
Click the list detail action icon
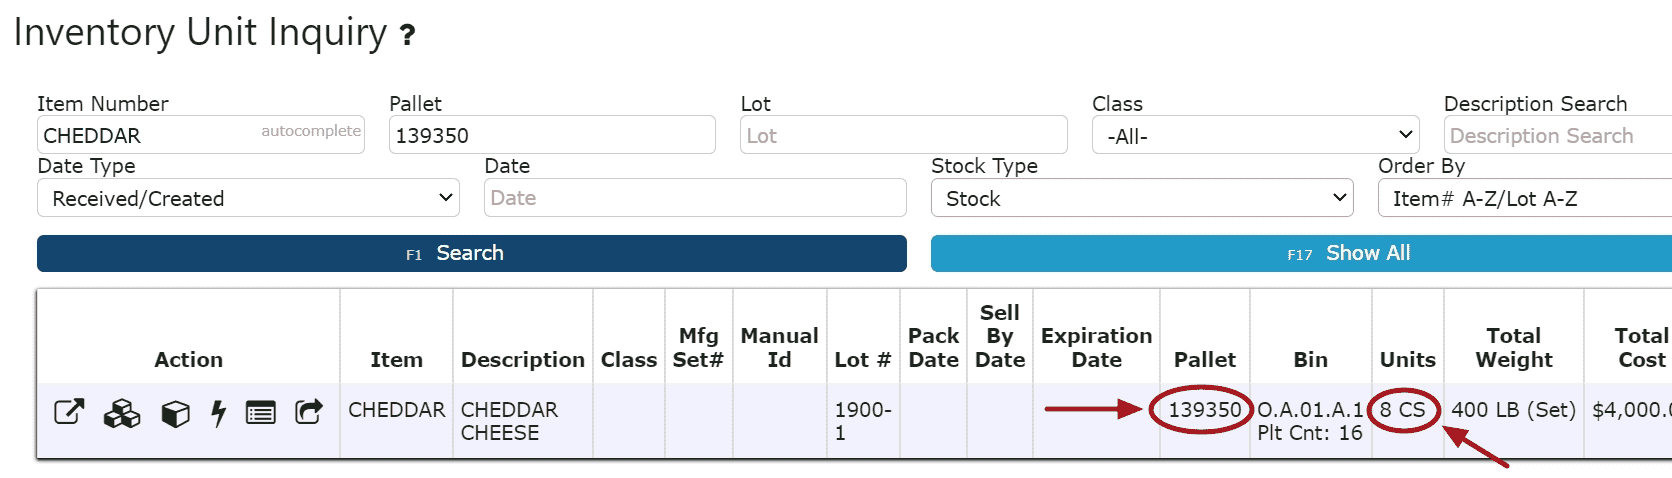coord(261,412)
